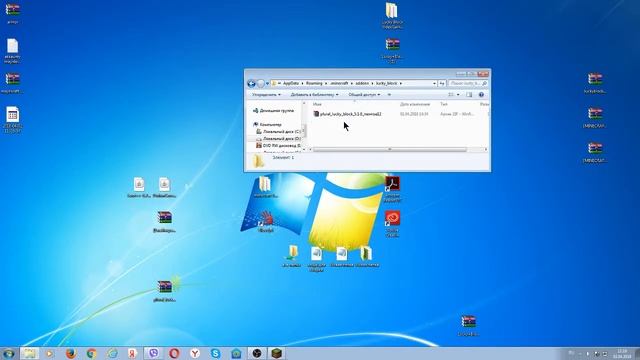
Task: Open the address bar history dropdown
Action: point(434,83)
